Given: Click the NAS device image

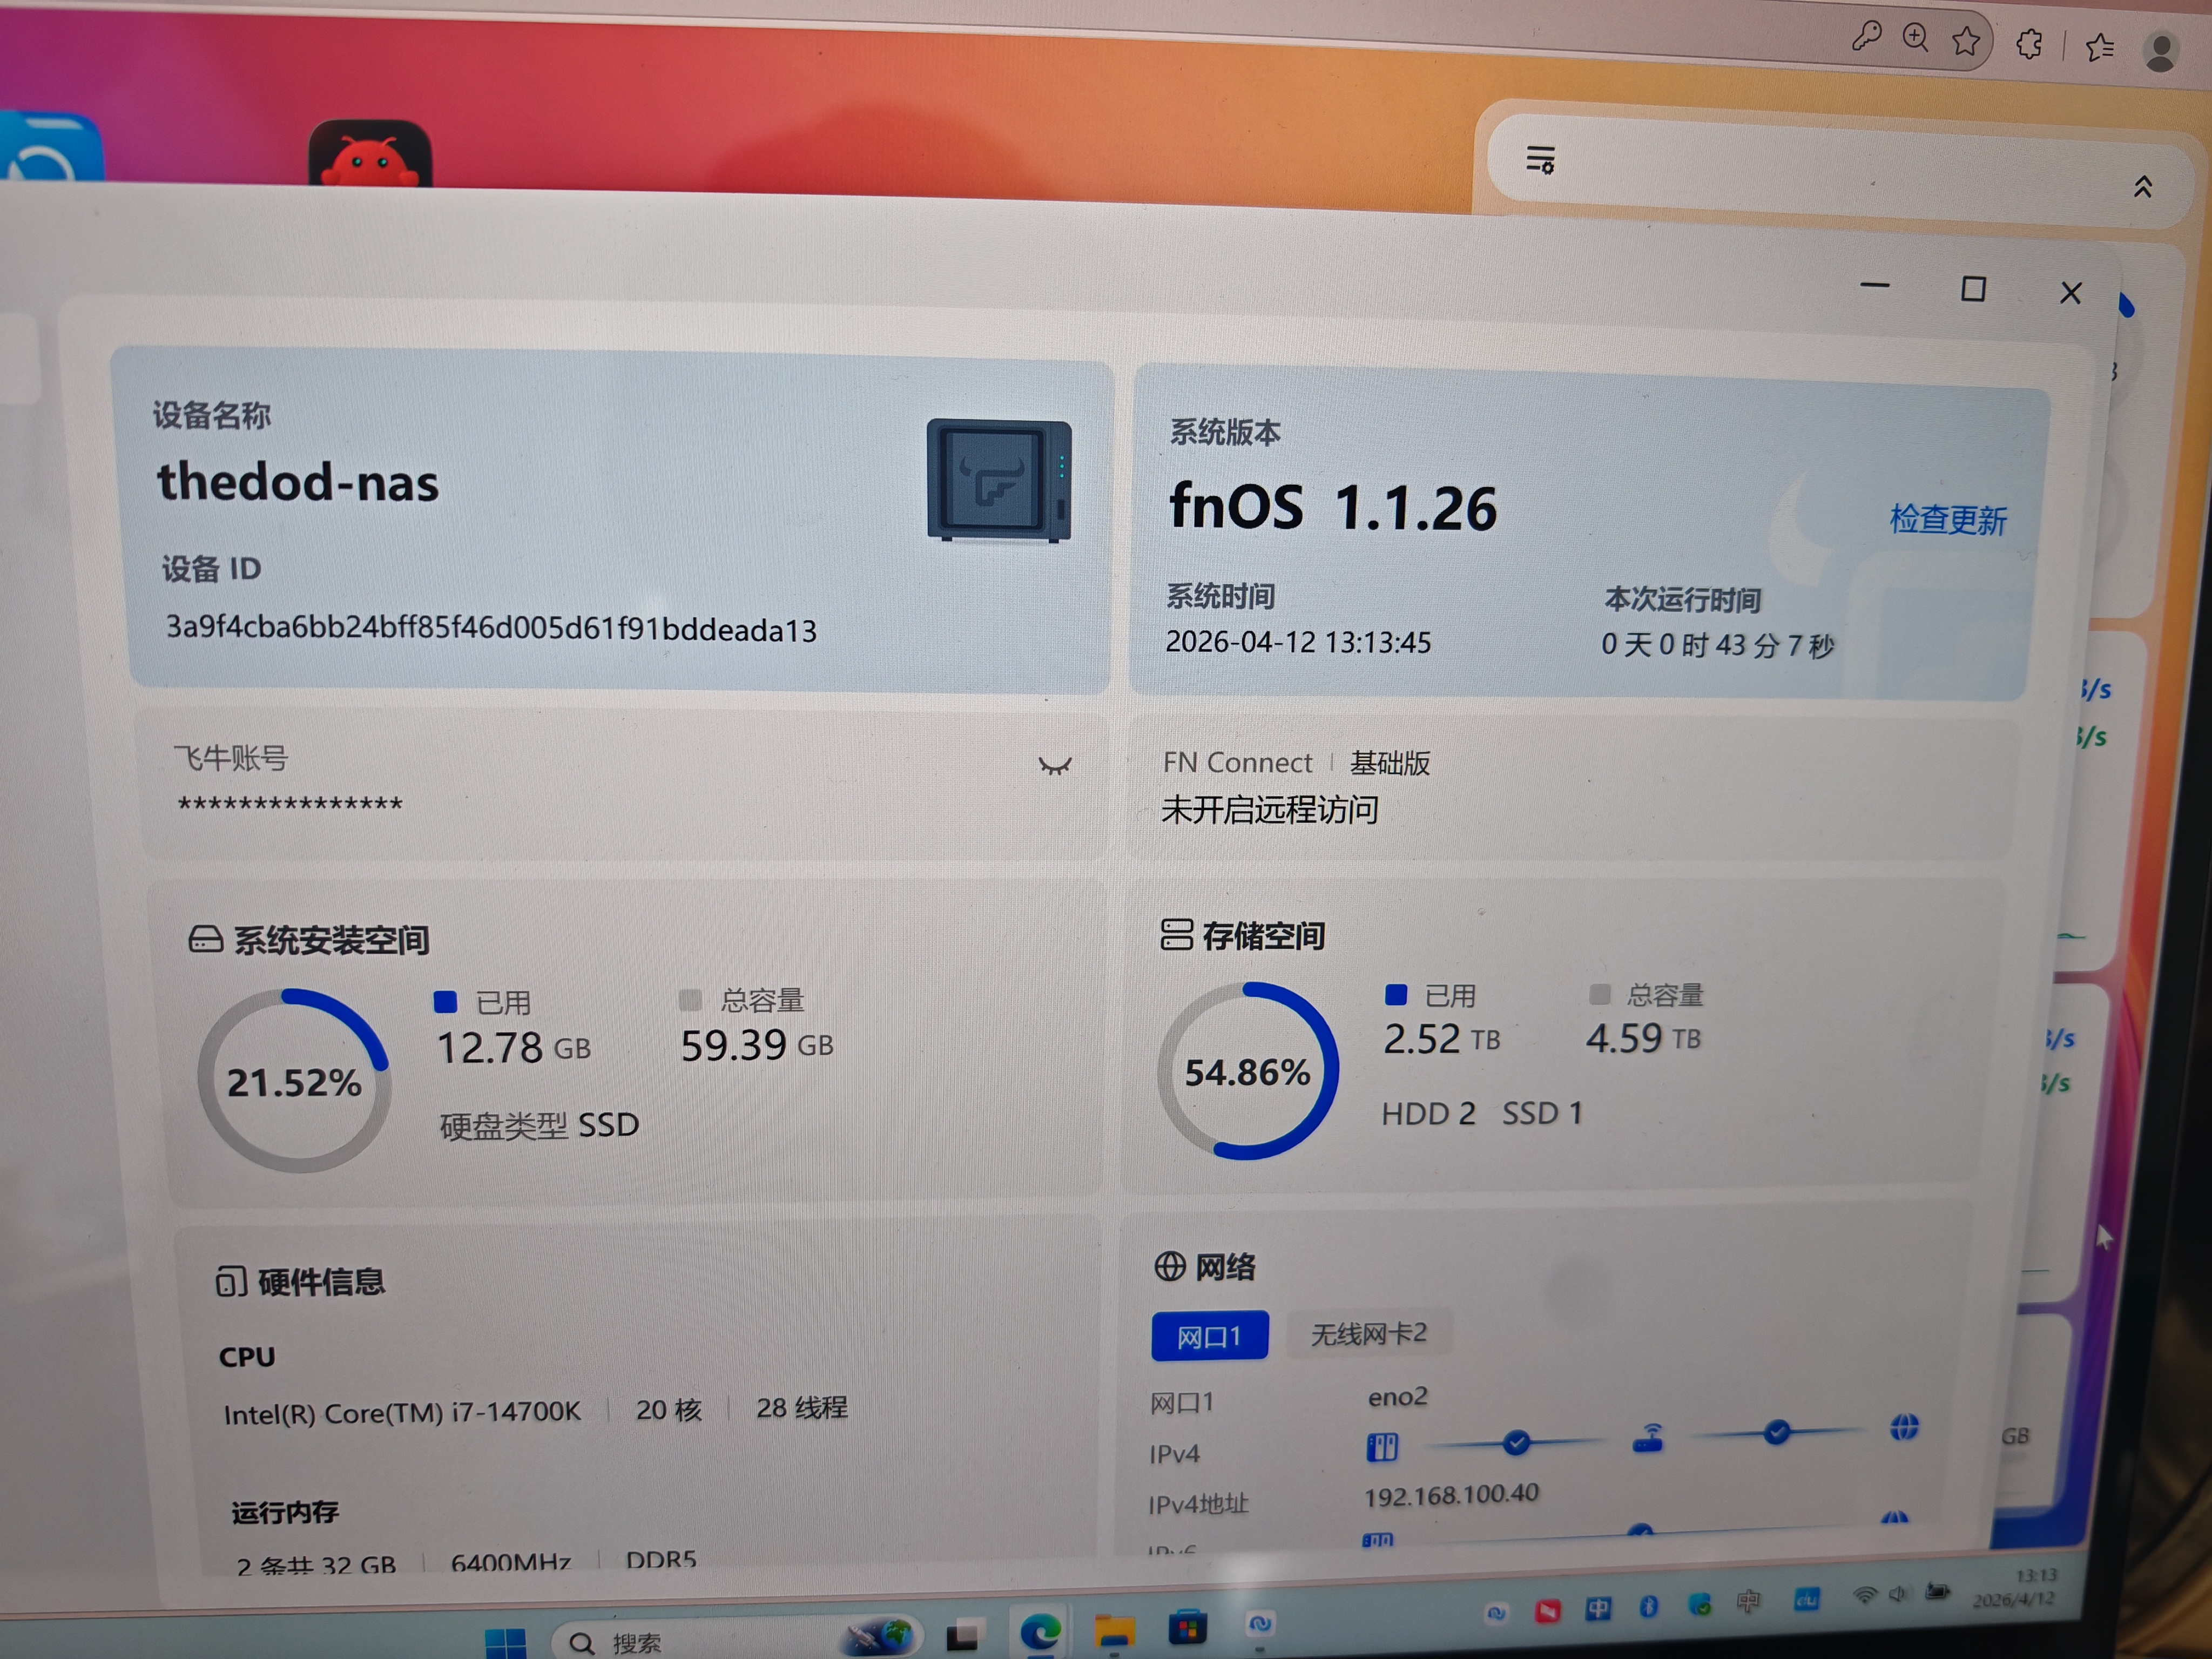Looking at the screenshot, I should [x=998, y=482].
